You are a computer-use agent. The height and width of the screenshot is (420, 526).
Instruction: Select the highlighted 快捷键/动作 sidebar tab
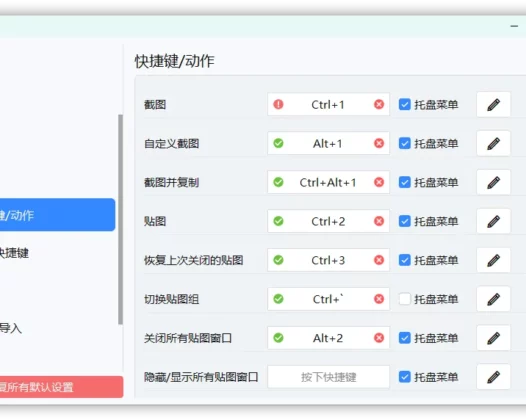click(x=57, y=215)
